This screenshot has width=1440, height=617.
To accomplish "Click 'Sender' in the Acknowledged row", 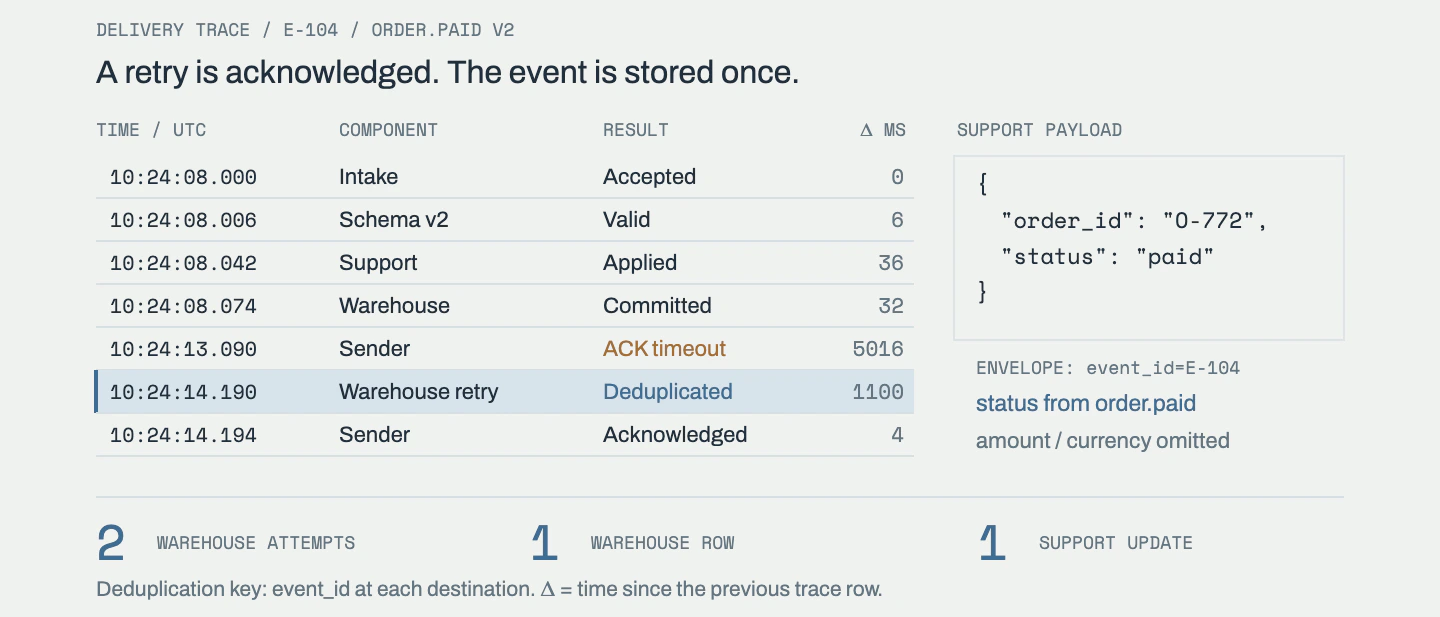I will click(374, 435).
